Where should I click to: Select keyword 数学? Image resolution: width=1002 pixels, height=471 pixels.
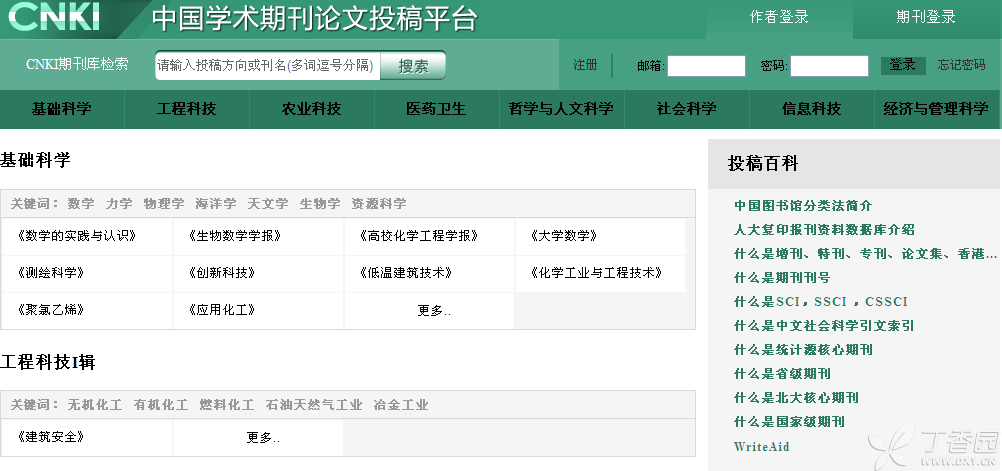coord(81,204)
